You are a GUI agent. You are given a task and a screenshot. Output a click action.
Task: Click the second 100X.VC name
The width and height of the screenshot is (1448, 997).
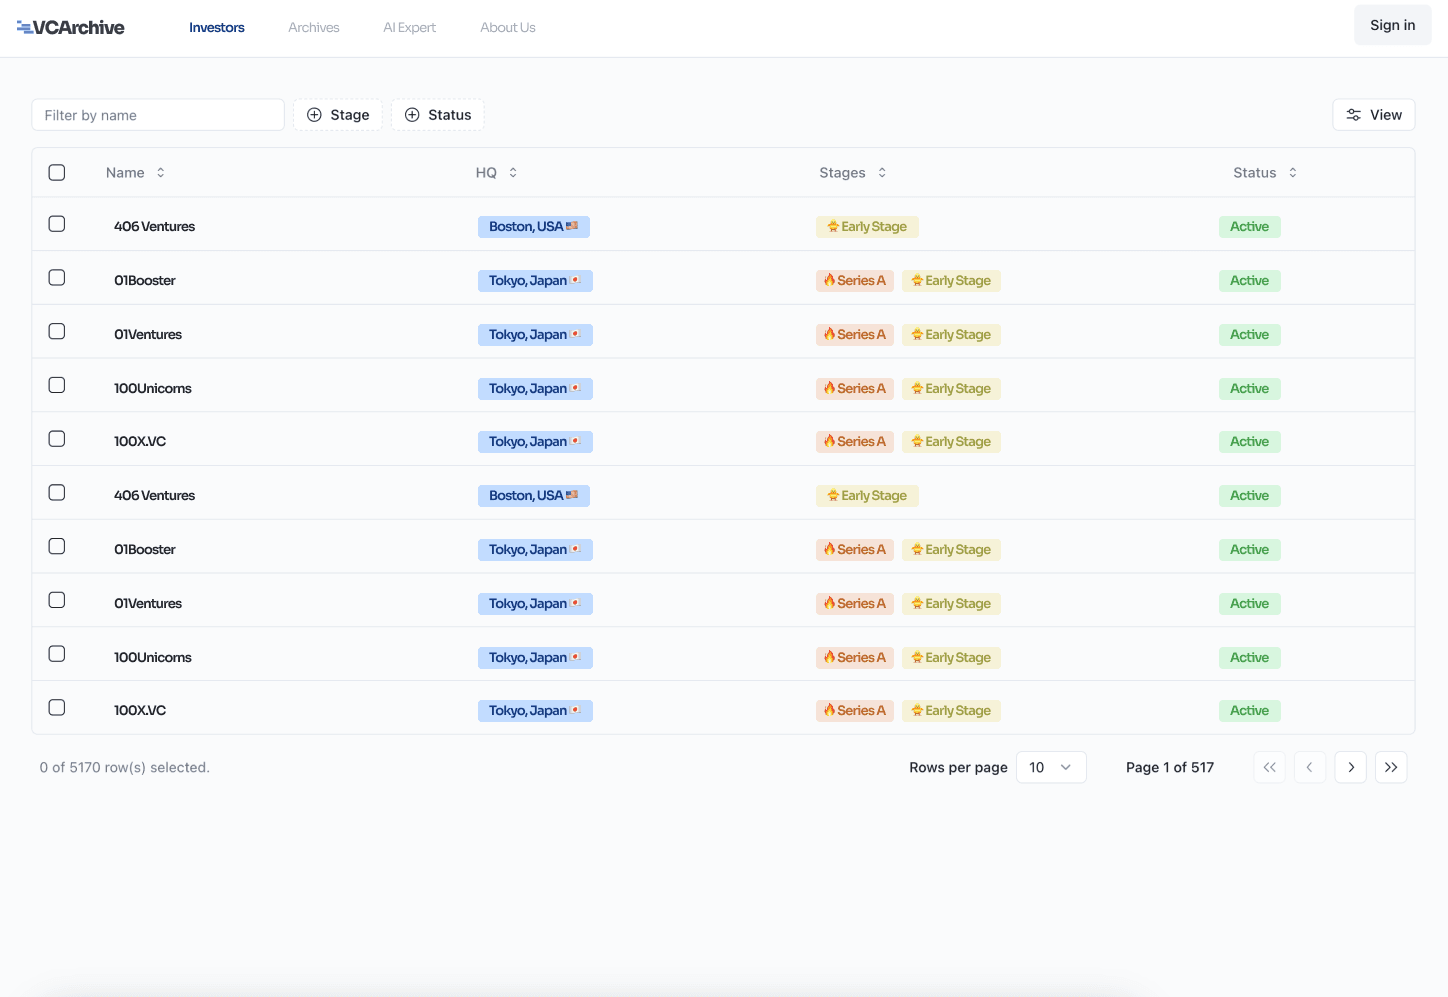pos(140,711)
